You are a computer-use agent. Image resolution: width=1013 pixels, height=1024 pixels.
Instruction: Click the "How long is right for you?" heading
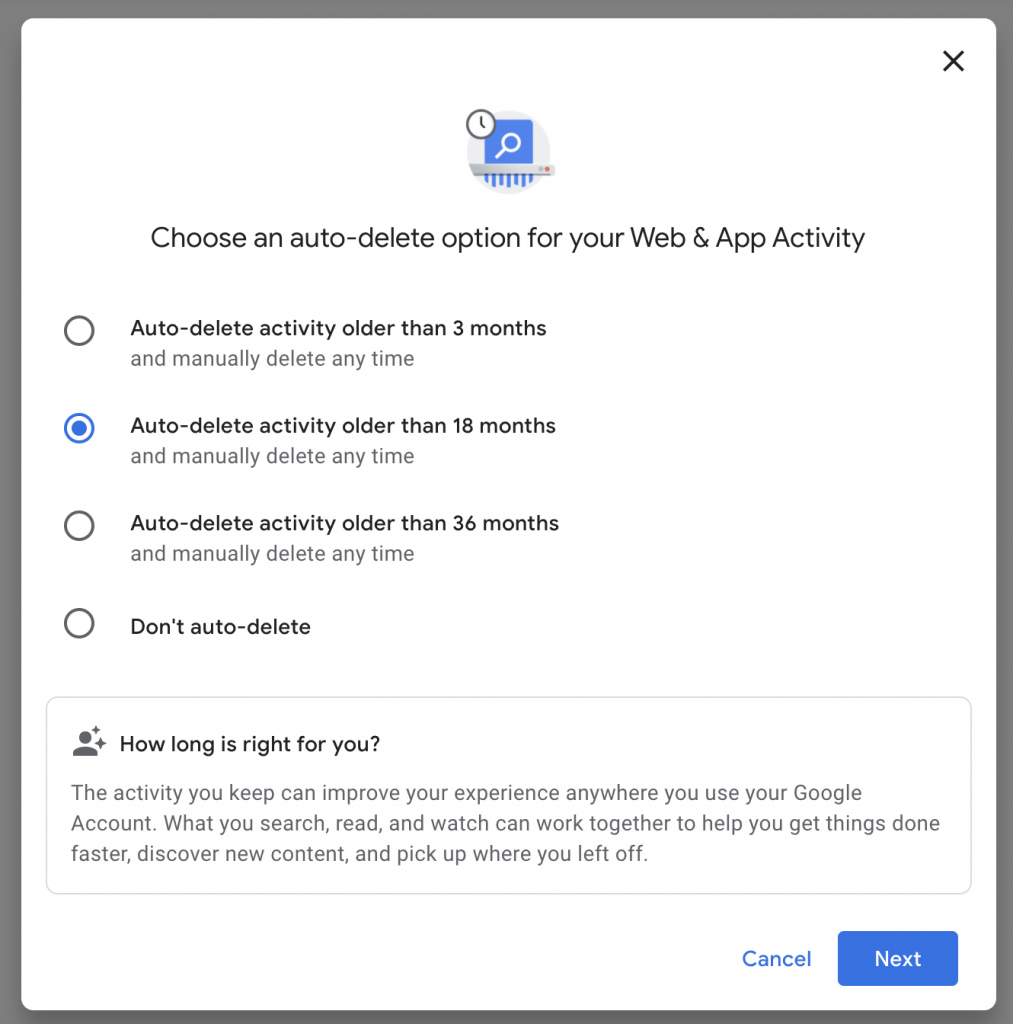click(x=250, y=744)
